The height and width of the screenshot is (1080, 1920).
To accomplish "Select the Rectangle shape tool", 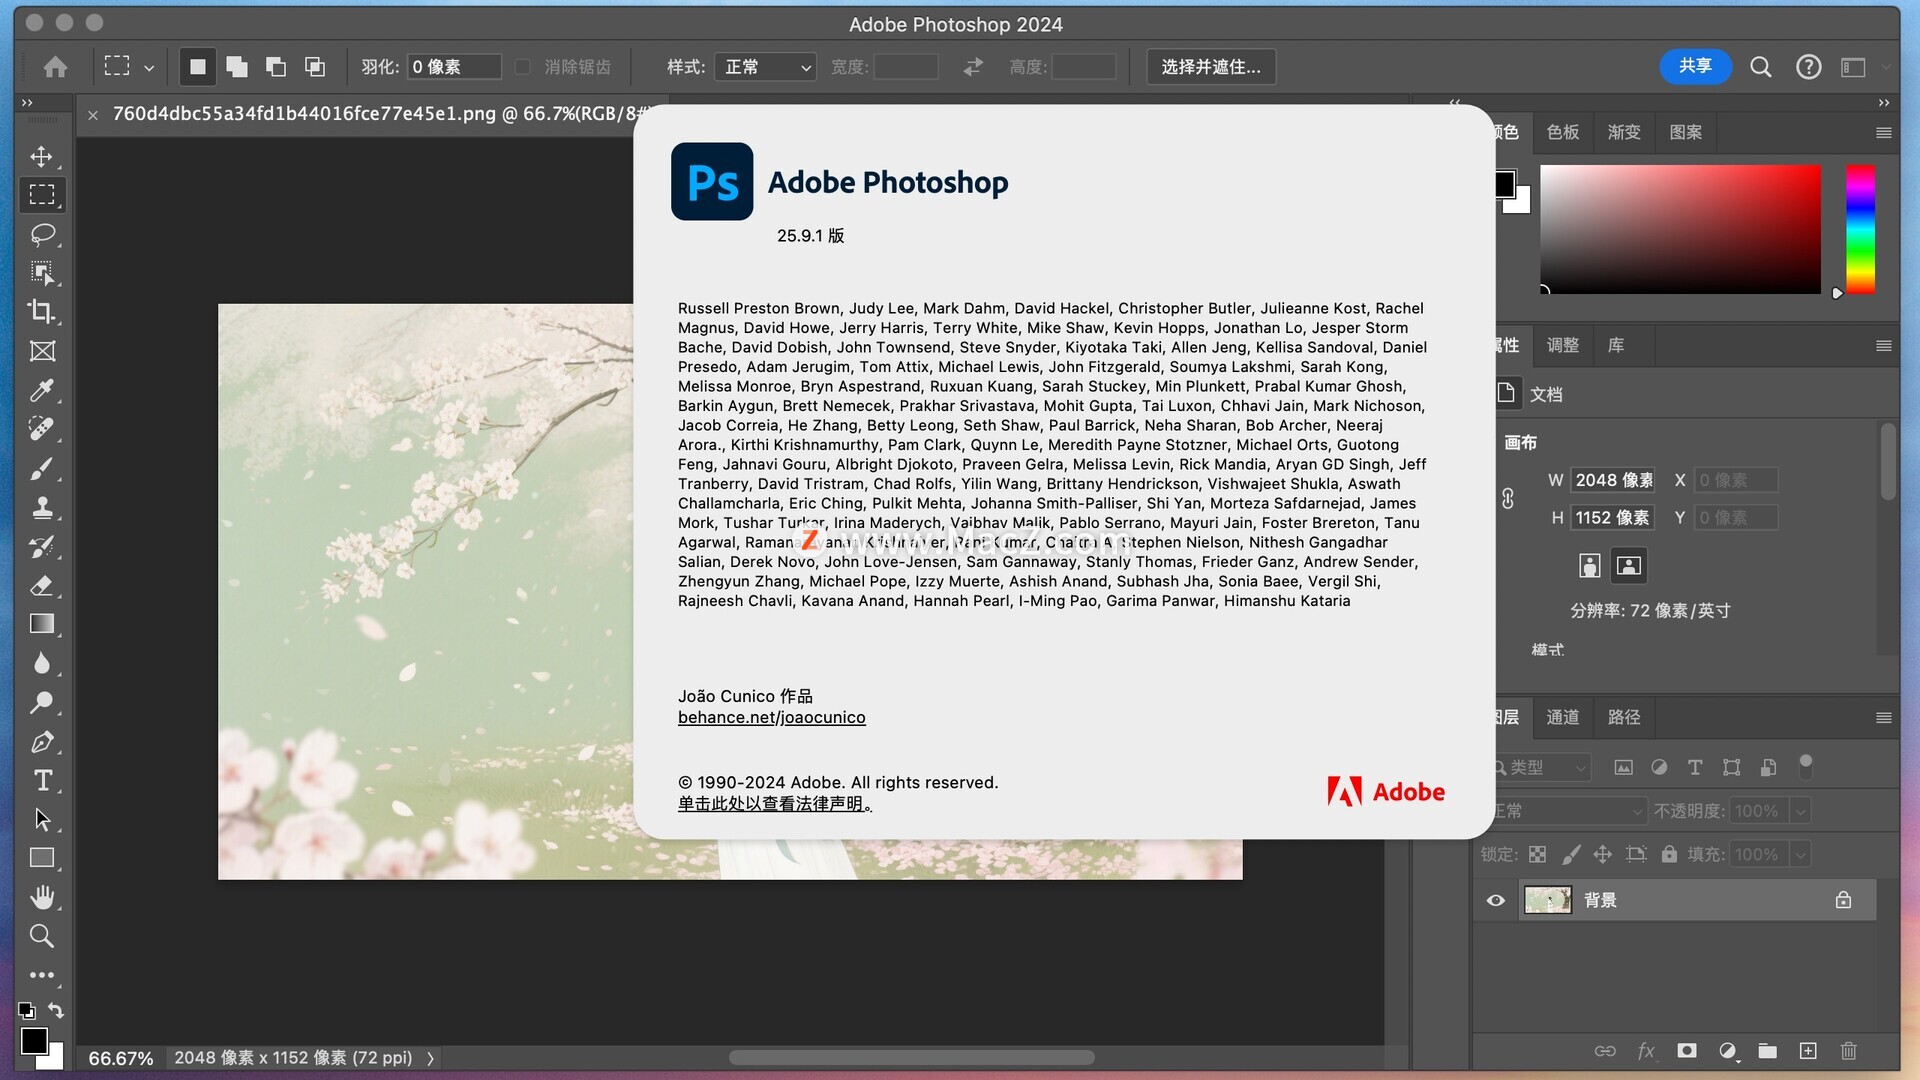I will [x=41, y=858].
